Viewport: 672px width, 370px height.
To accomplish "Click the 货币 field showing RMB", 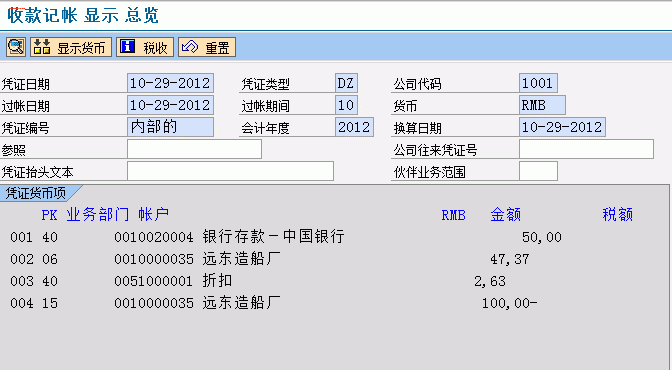I will point(542,105).
